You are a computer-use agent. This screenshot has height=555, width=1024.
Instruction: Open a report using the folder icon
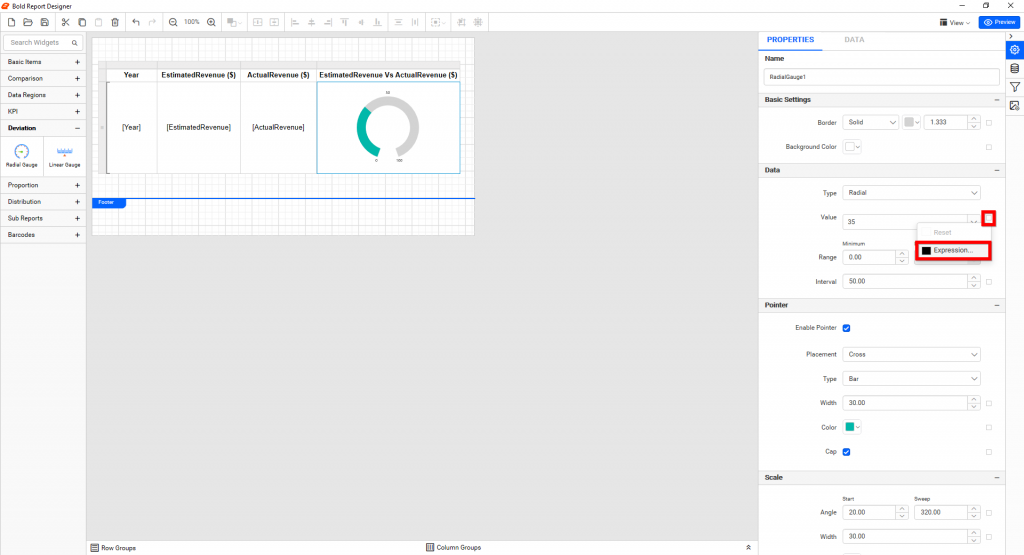tap(27, 22)
